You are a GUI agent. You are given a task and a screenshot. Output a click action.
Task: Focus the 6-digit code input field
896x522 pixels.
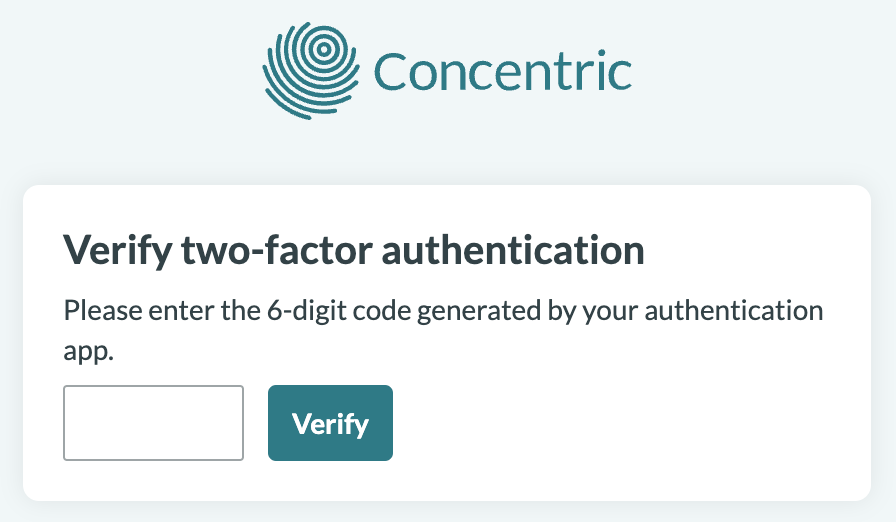tap(153, 423)
